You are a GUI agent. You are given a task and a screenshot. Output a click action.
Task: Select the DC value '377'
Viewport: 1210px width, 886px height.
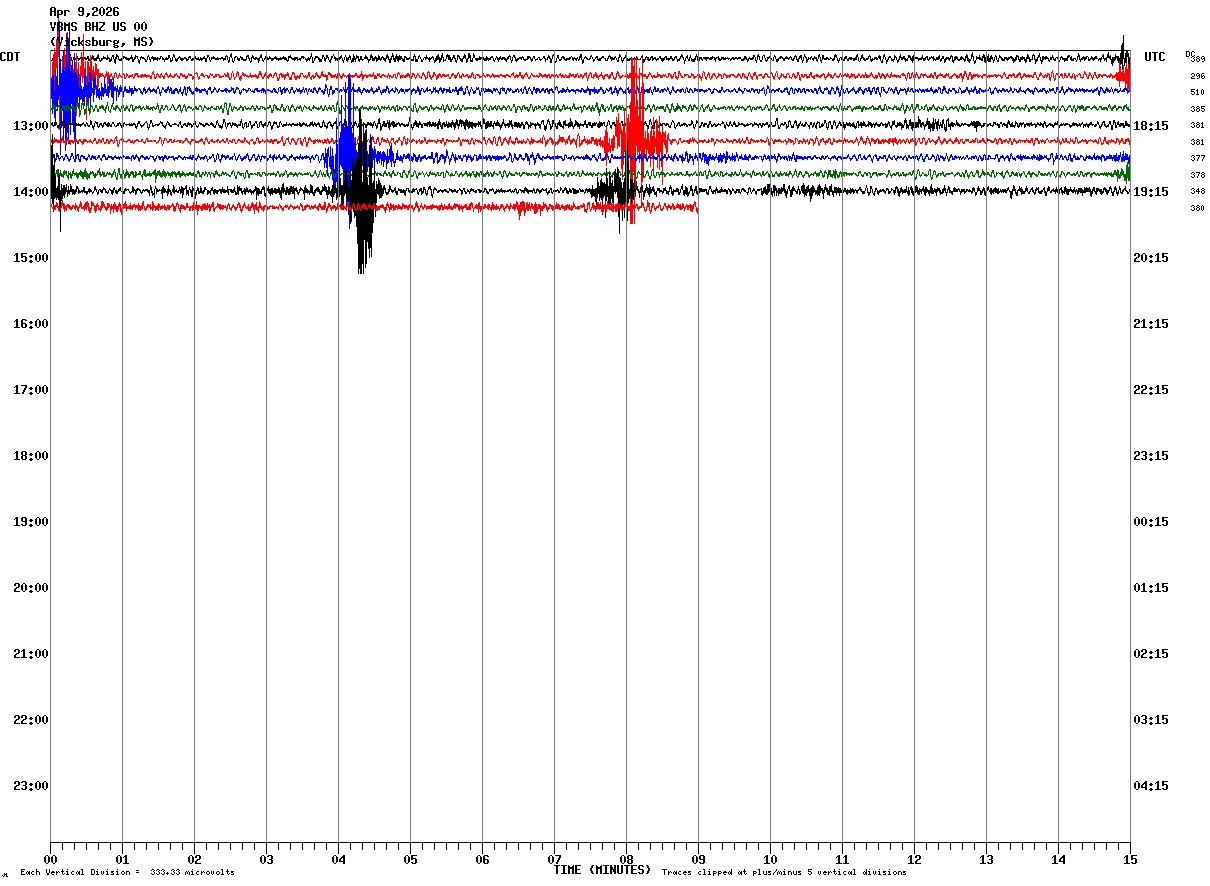pos(1197,158)
